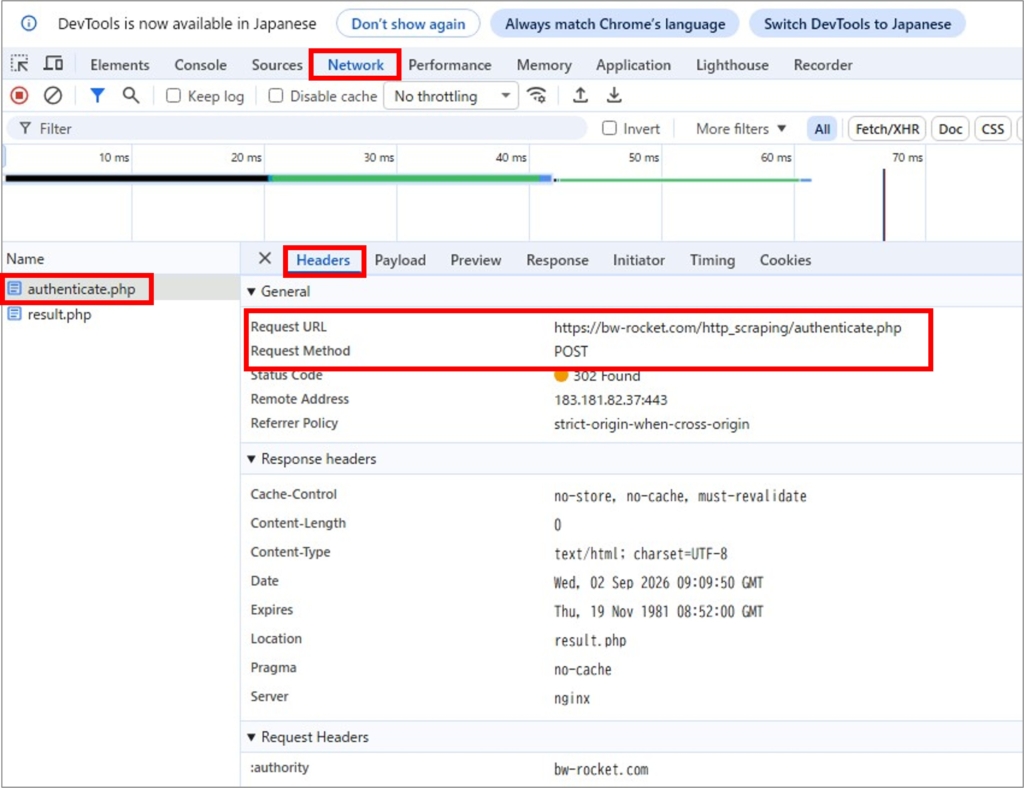Open the No throttling dropdown
The width and height of the screenshot is (1024, 788).
pos(451,96)
